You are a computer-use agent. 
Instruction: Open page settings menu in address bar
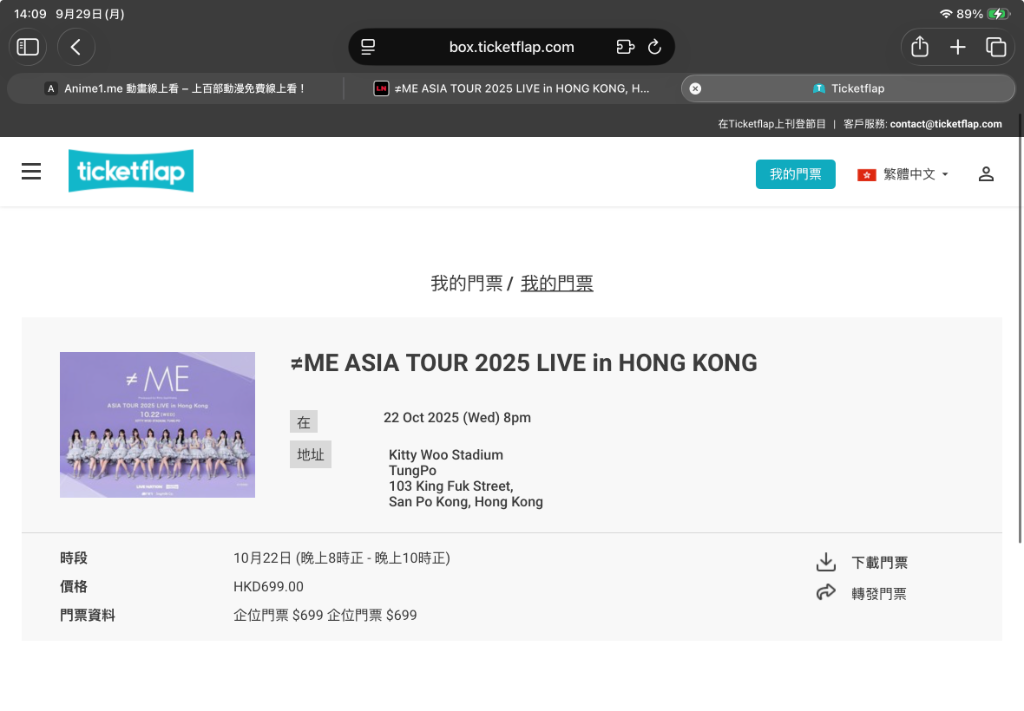368,47
